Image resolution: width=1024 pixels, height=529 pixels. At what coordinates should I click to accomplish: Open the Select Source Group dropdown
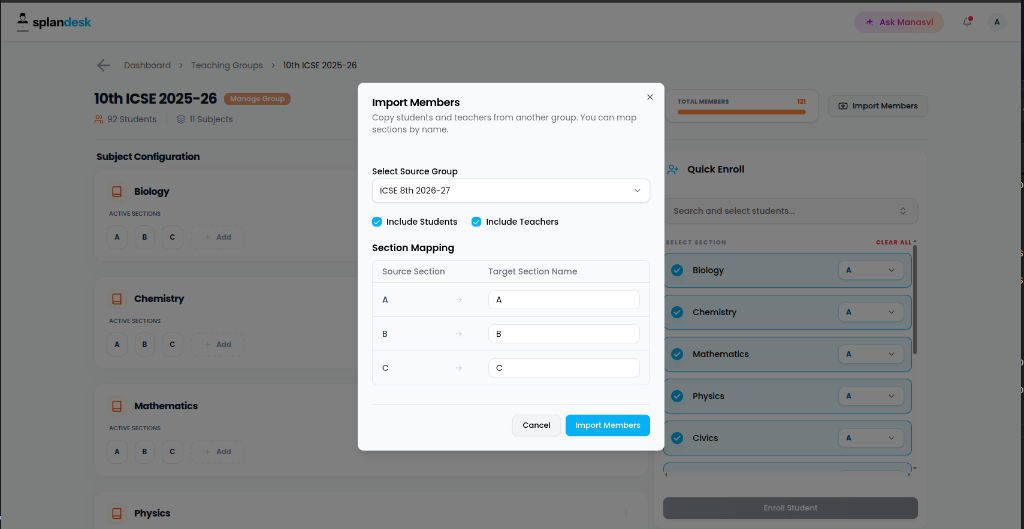tap(511, 191)
